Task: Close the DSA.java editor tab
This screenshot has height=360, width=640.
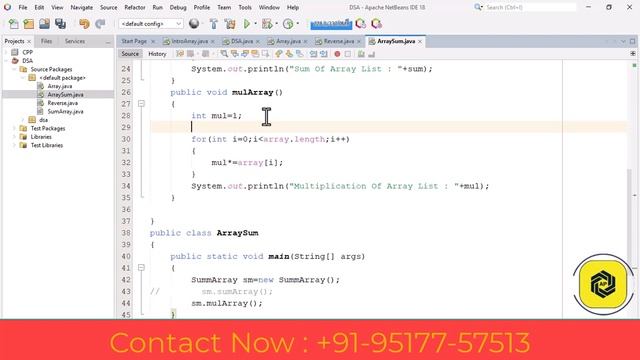Action: (258, 42)
